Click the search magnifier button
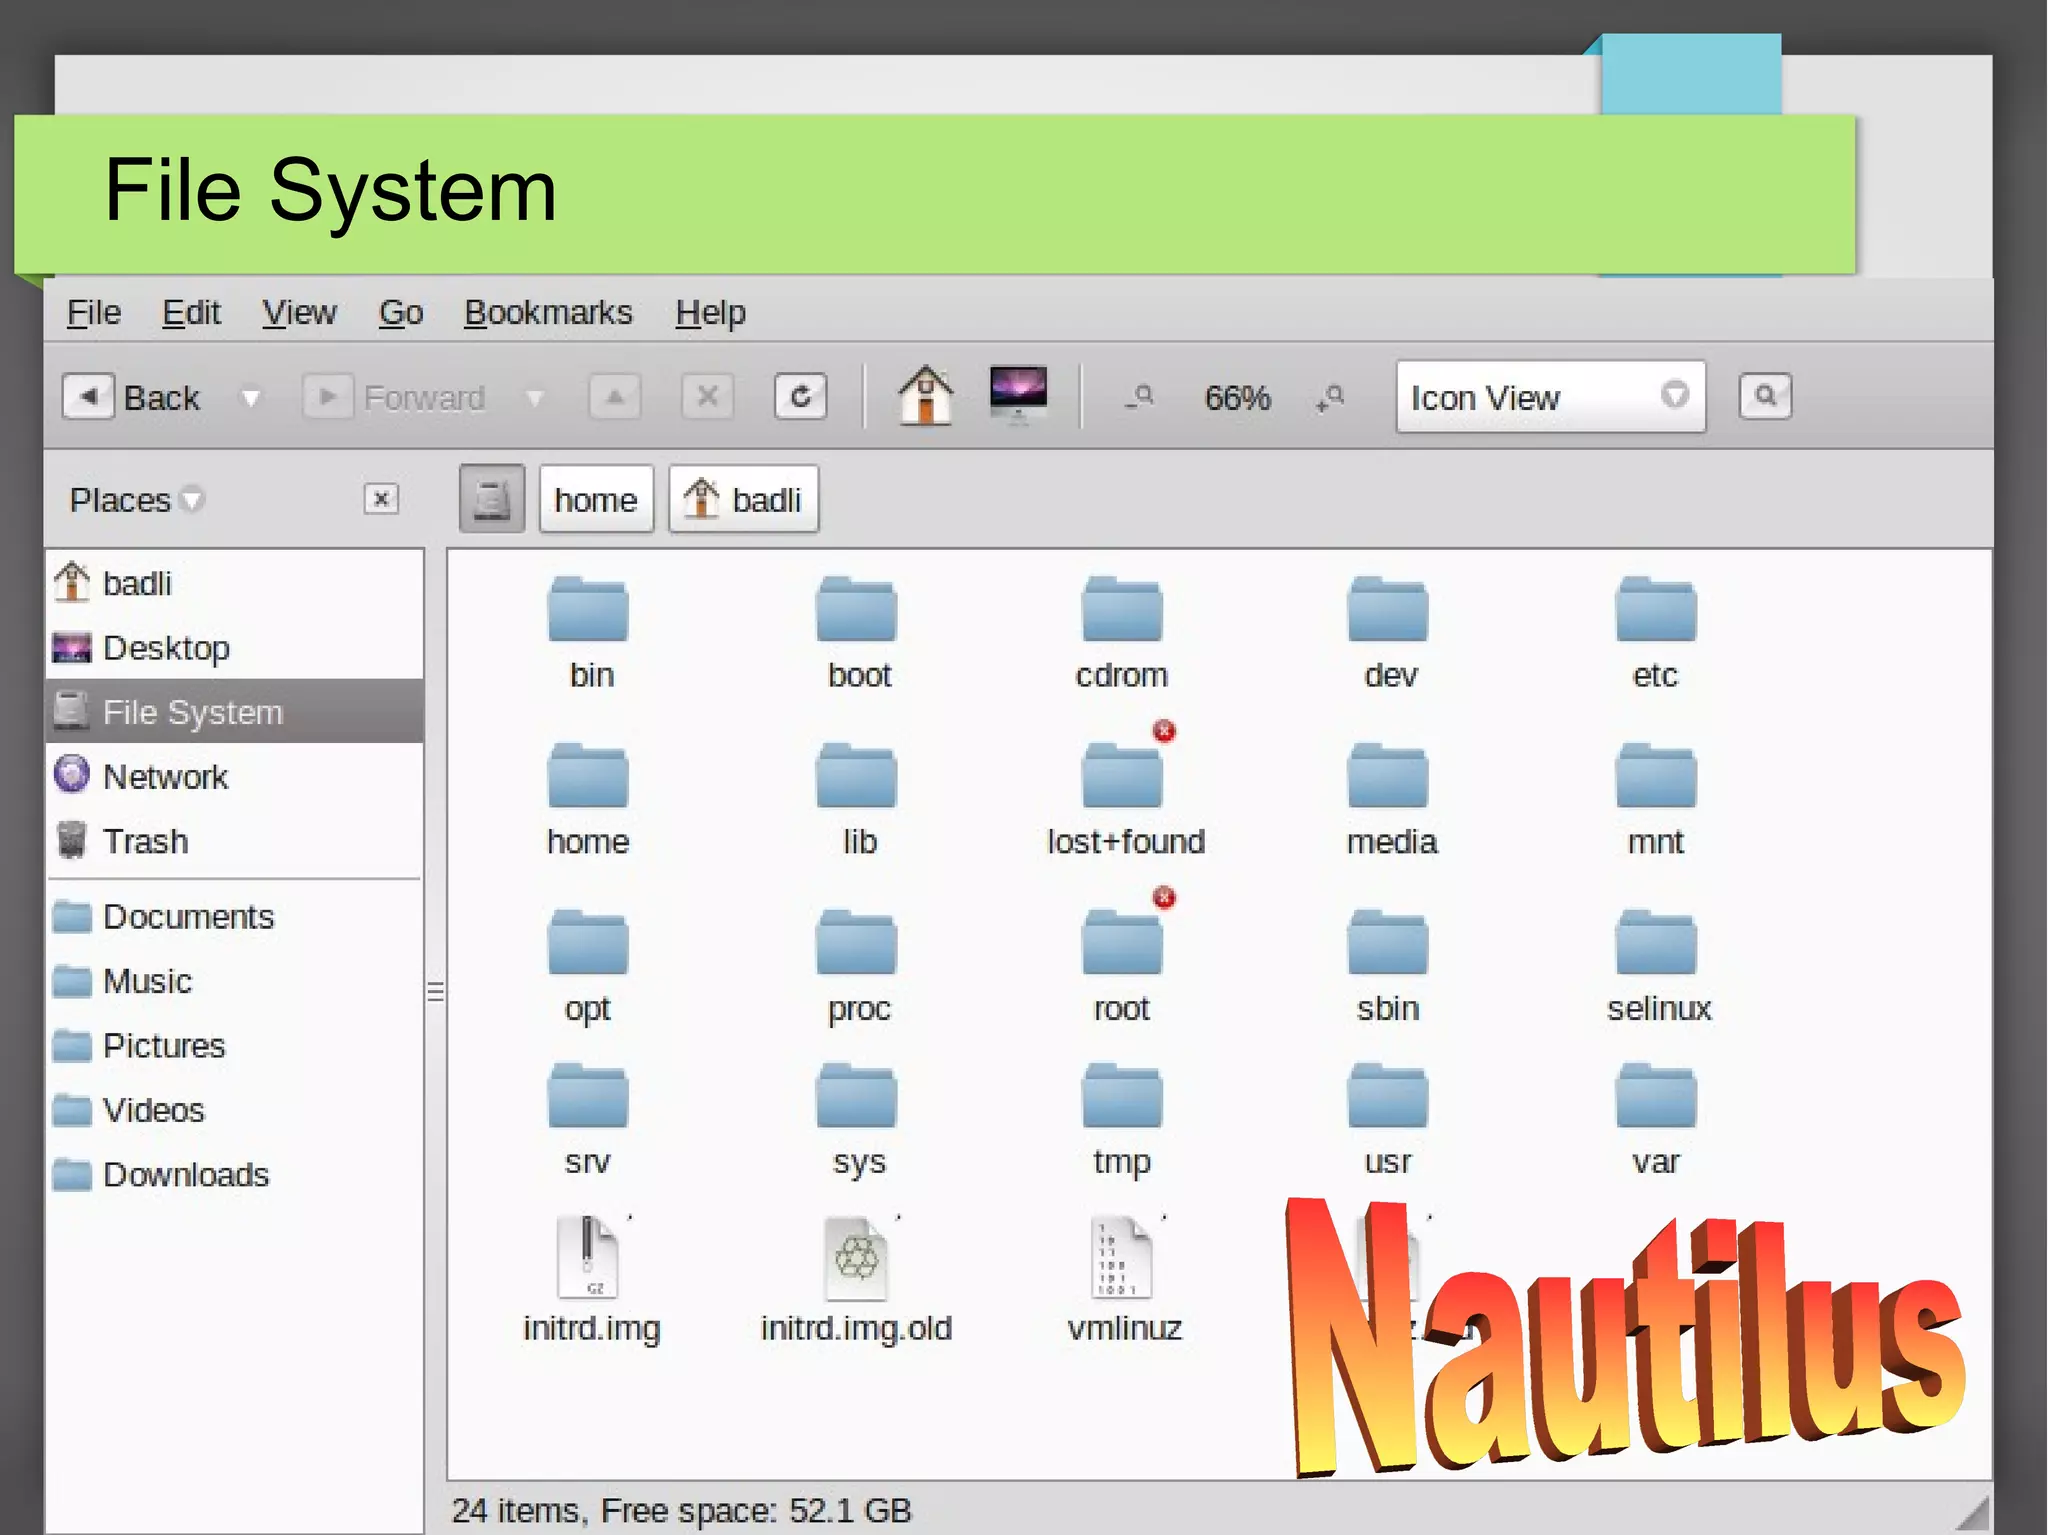Image resolution: width=2048 pixels, height=1535 pixels. click(1765, 396)
